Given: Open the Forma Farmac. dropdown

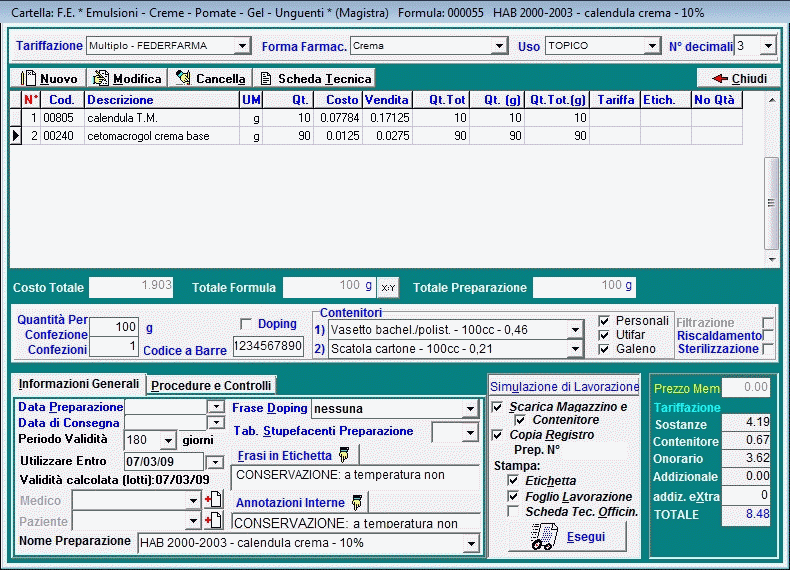Looking at the screenshot, I should click(x=499, y=46).
